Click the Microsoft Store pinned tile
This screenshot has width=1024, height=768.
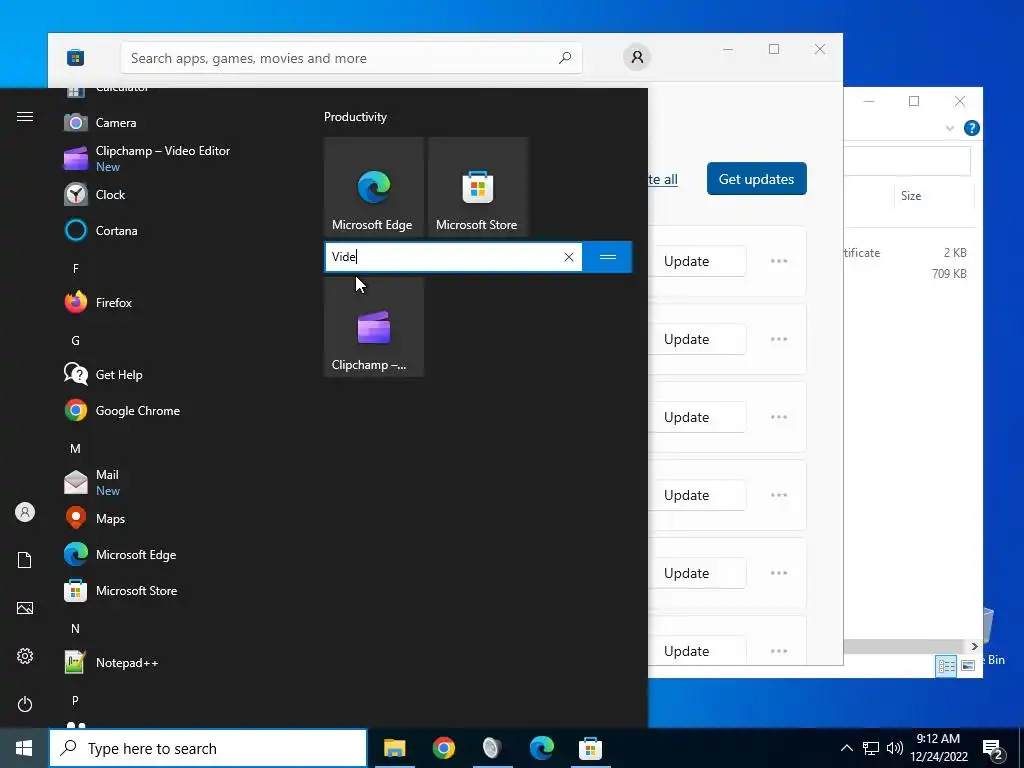pyautogui.click(x=478, y=187)
